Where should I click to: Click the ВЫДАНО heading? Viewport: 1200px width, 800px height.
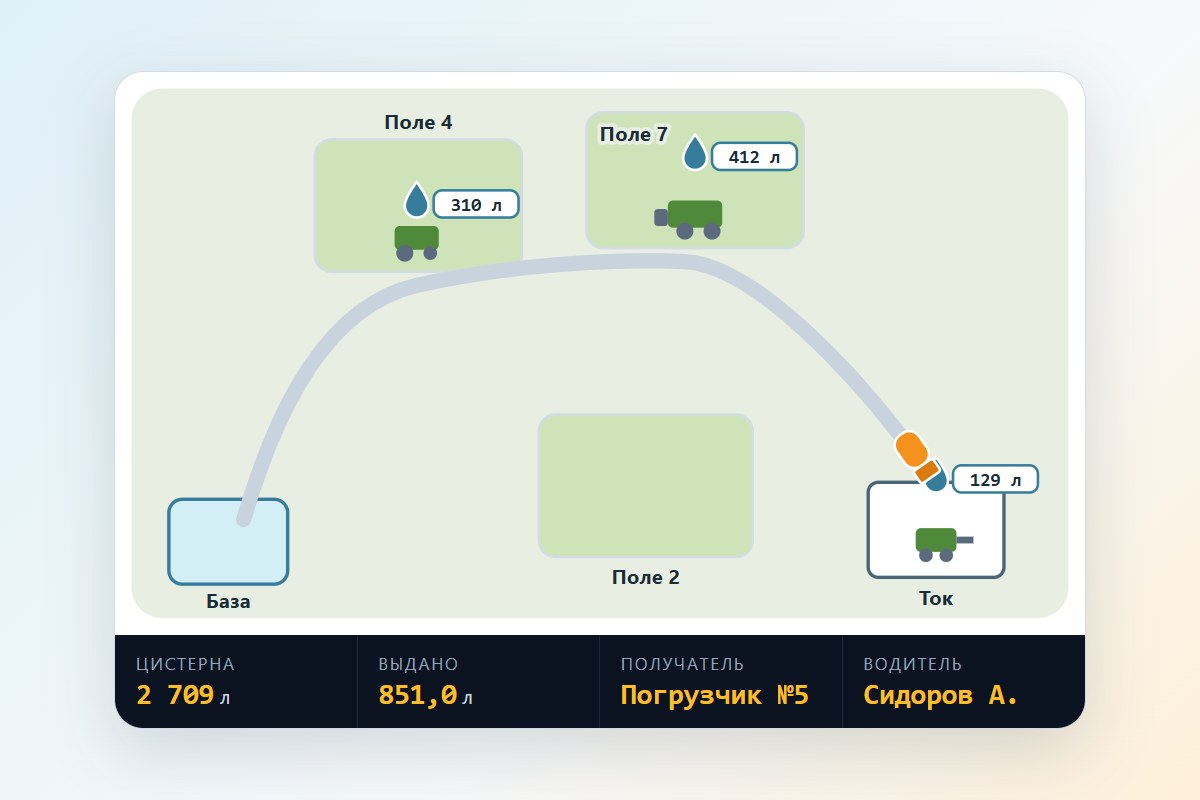[x=418, y=664]
